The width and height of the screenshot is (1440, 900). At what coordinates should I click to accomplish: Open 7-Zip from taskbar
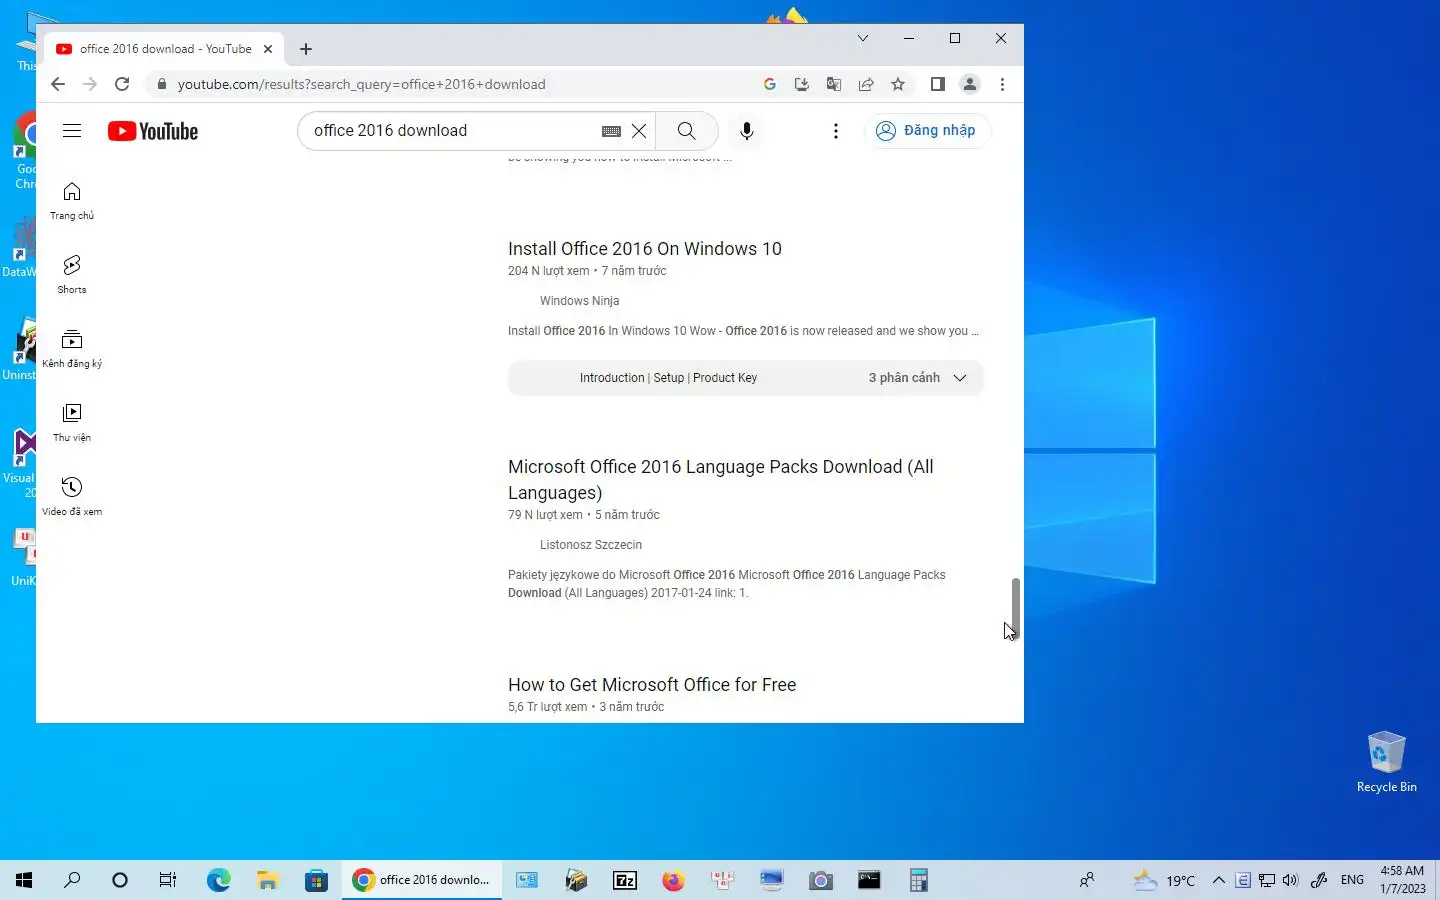(625, 880)
